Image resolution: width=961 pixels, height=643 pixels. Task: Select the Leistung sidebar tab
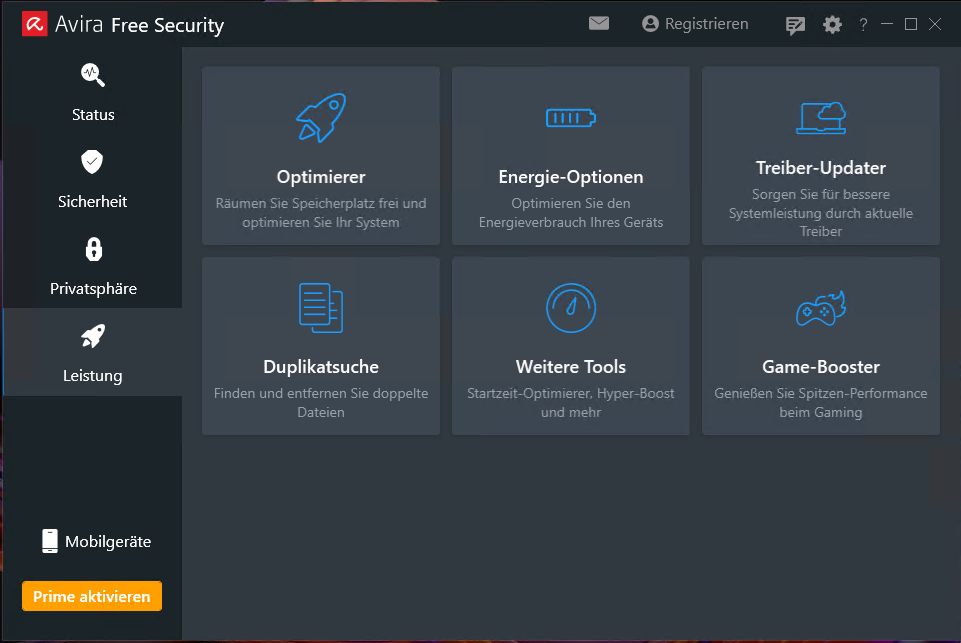point(93,353)
